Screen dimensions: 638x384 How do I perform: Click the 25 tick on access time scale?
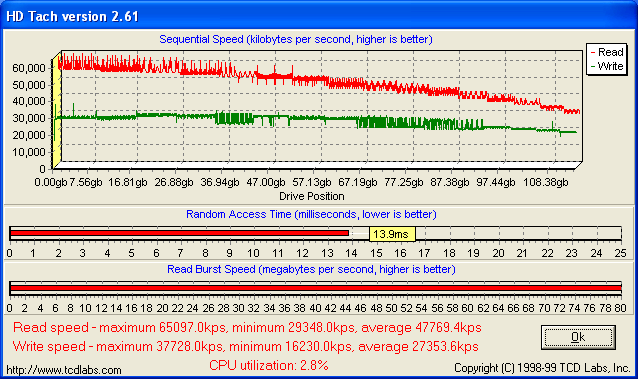click(x=620, y=253)
